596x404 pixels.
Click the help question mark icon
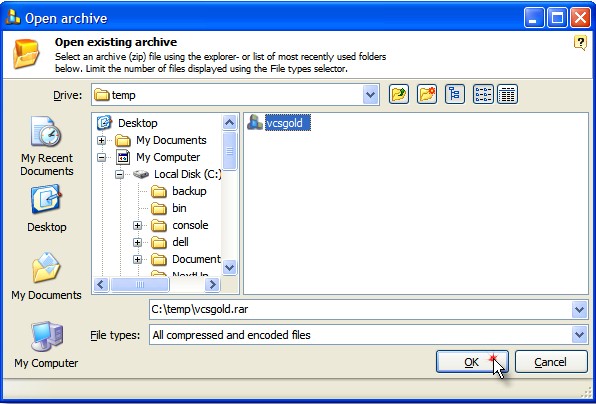[x=580, y=43]
